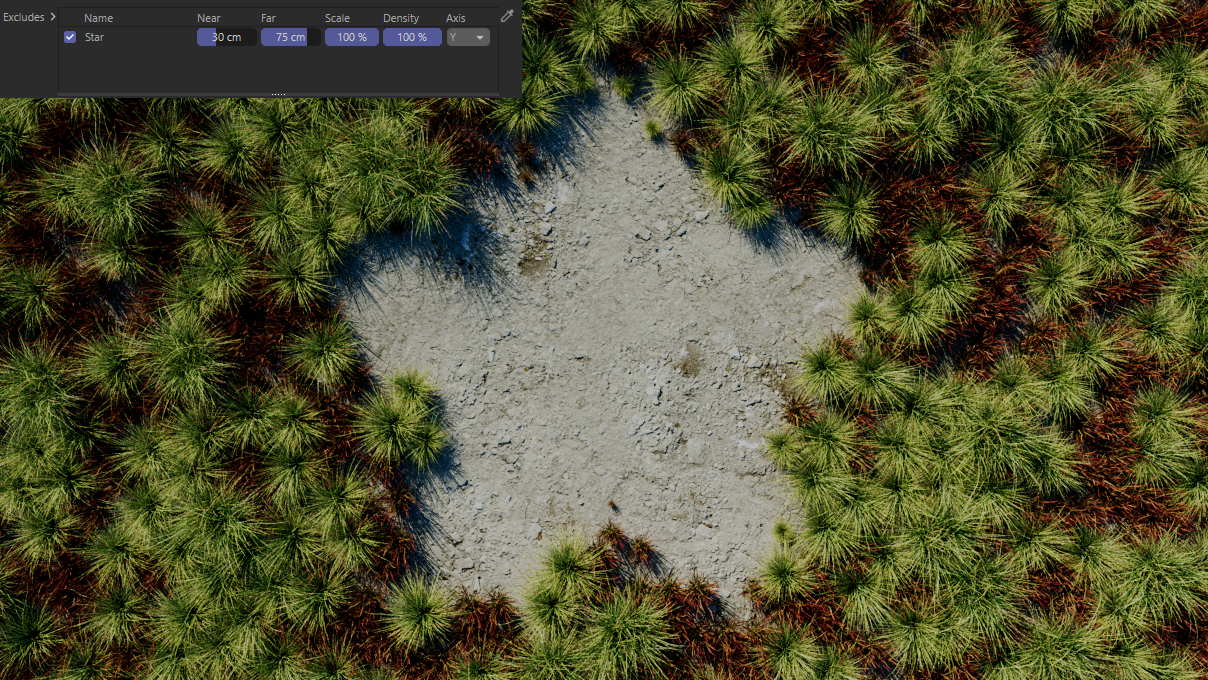
Task: Click the eyedropper pick-object icon
Action: [507, 16]
